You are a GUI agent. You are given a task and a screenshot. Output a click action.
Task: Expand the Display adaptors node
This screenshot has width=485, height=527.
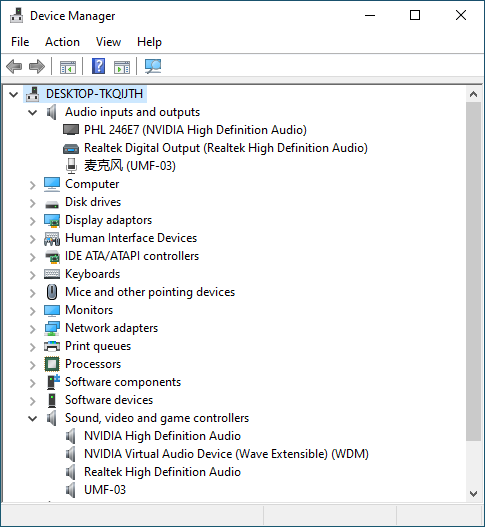33,221
